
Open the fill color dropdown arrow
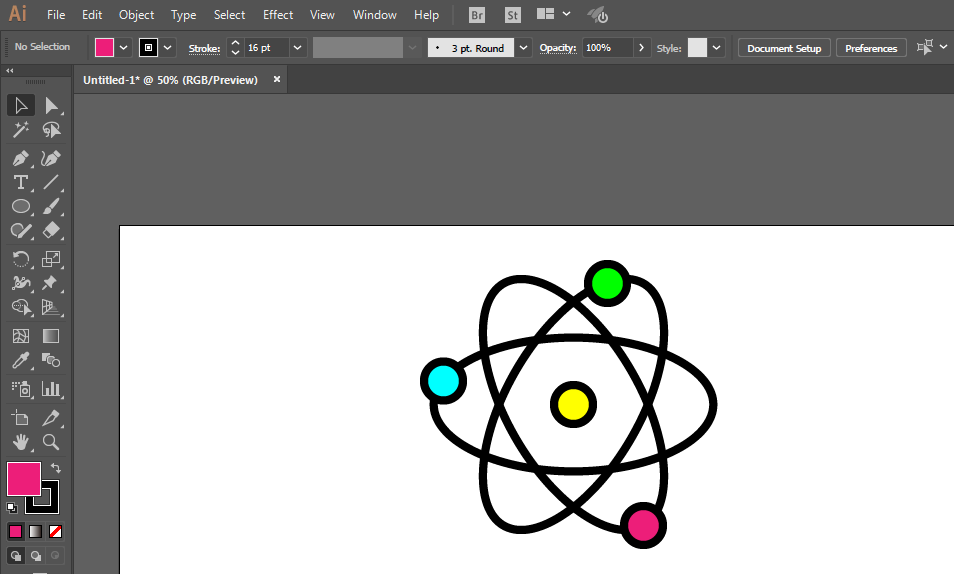tap(124, 47)
